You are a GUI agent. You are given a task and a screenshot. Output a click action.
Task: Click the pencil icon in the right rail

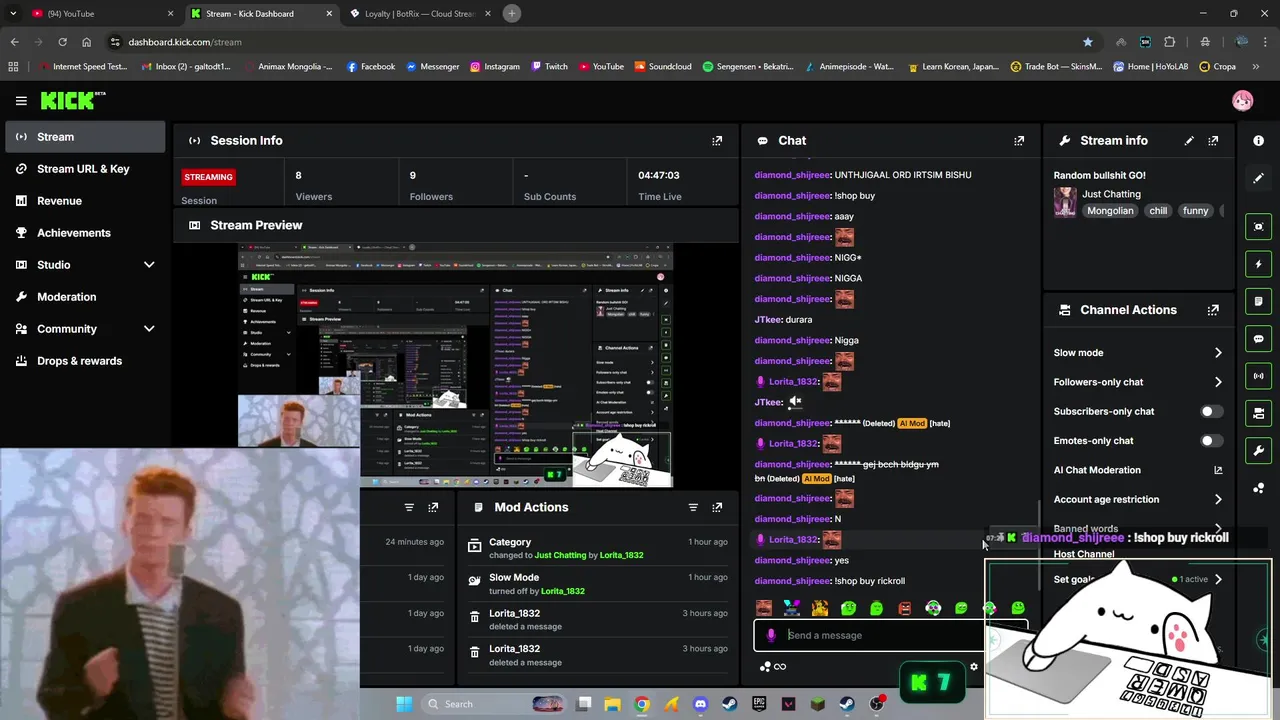point(1259,178)
